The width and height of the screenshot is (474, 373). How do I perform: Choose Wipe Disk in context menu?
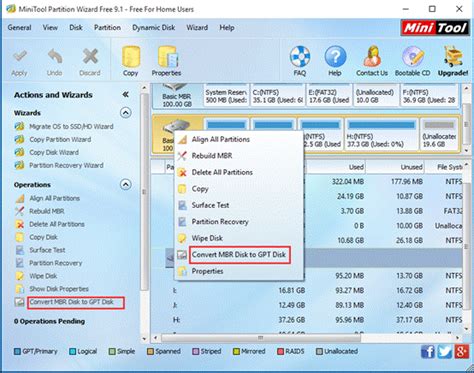[x=239, y=238]
